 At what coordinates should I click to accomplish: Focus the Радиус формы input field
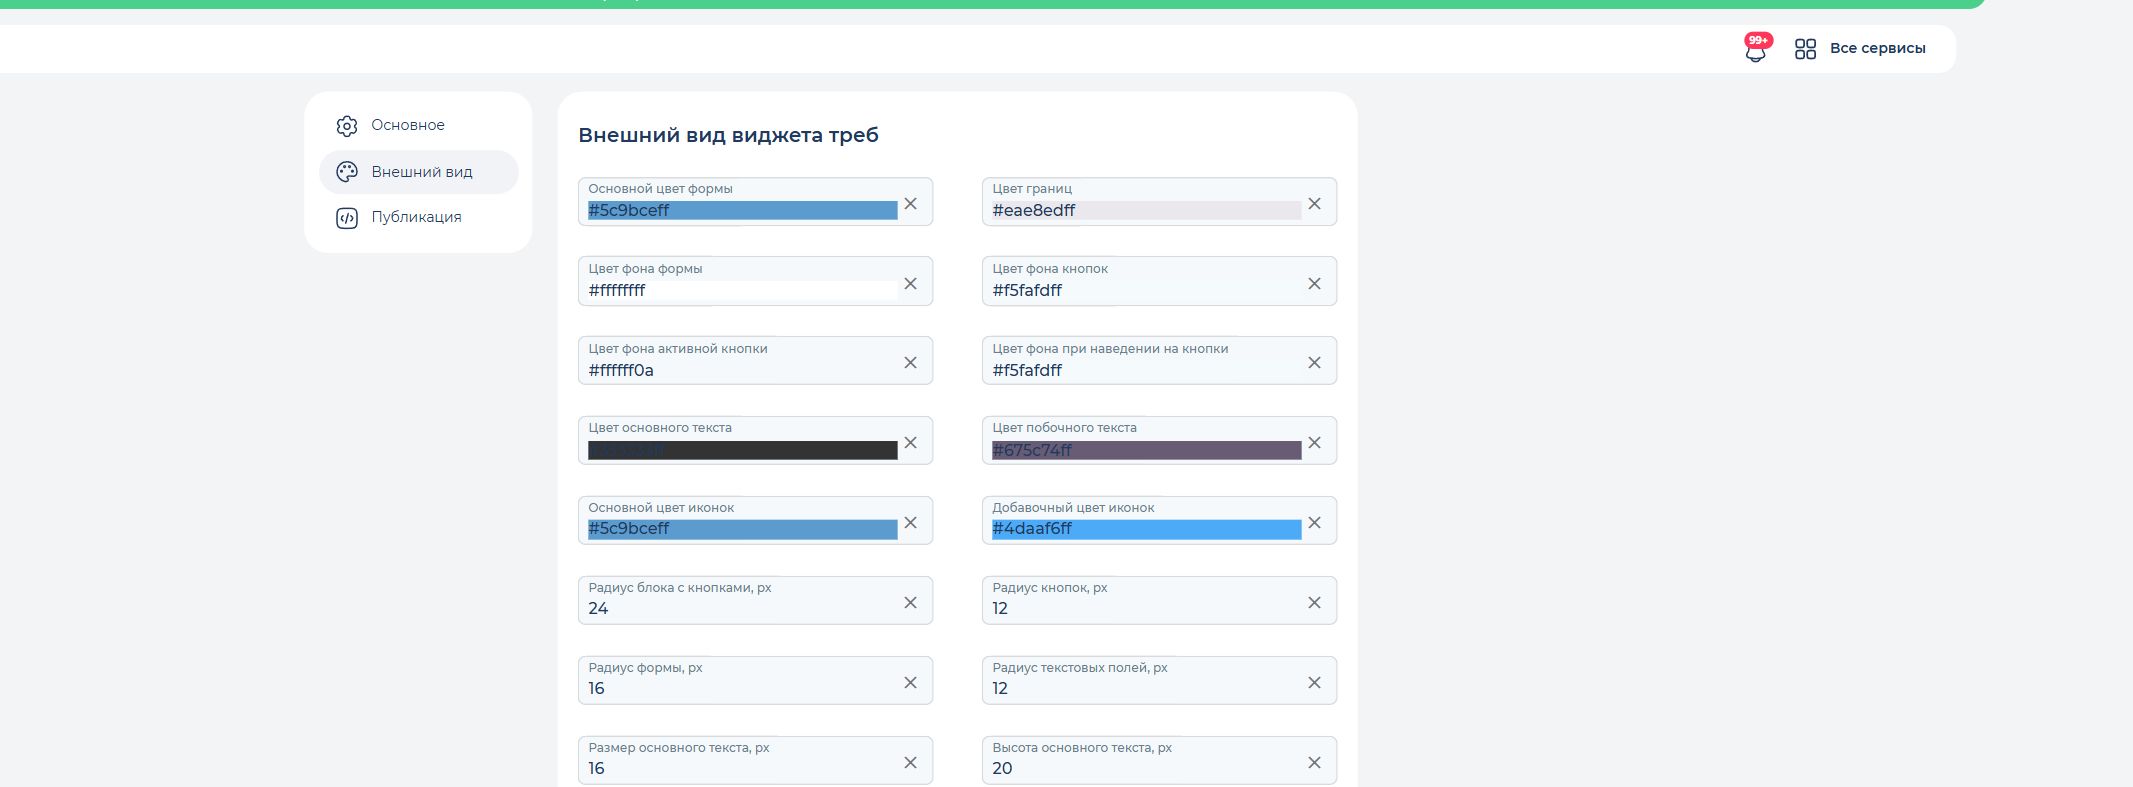point(755,680)
